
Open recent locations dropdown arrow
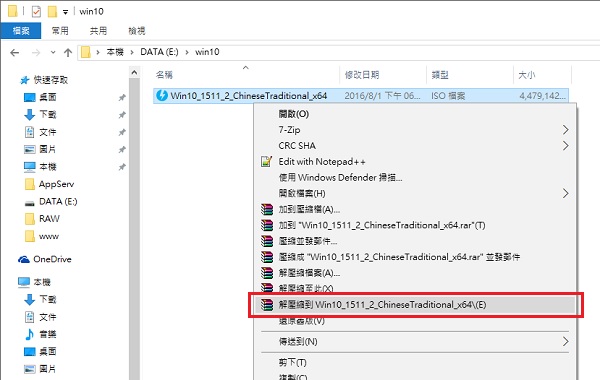[x=53, y=52]
